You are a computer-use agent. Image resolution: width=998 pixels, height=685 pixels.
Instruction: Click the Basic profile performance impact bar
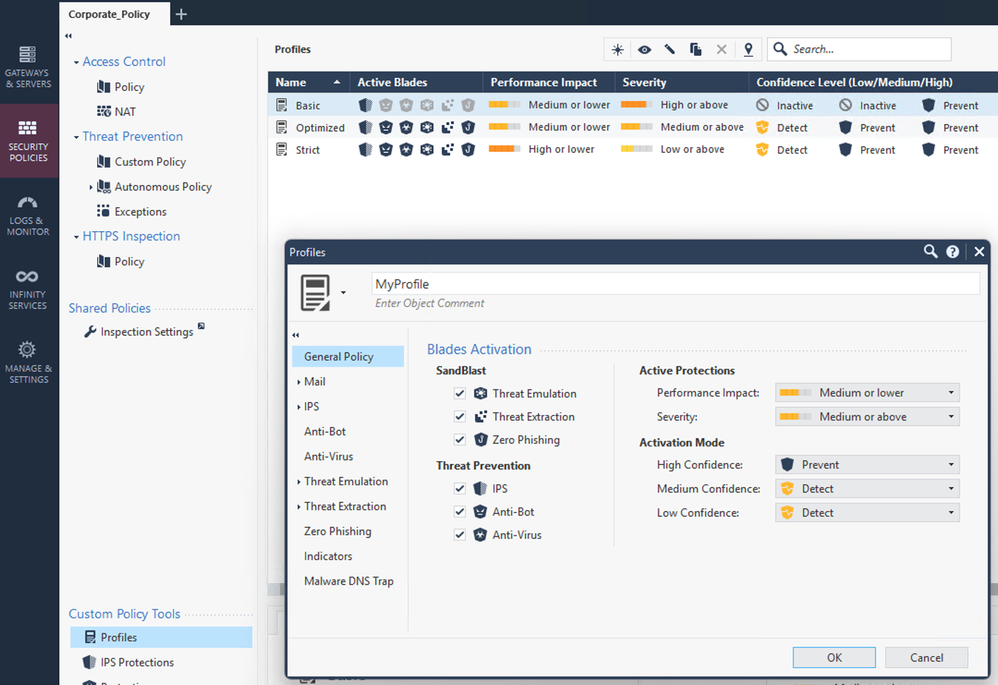(x=504, y=105)
